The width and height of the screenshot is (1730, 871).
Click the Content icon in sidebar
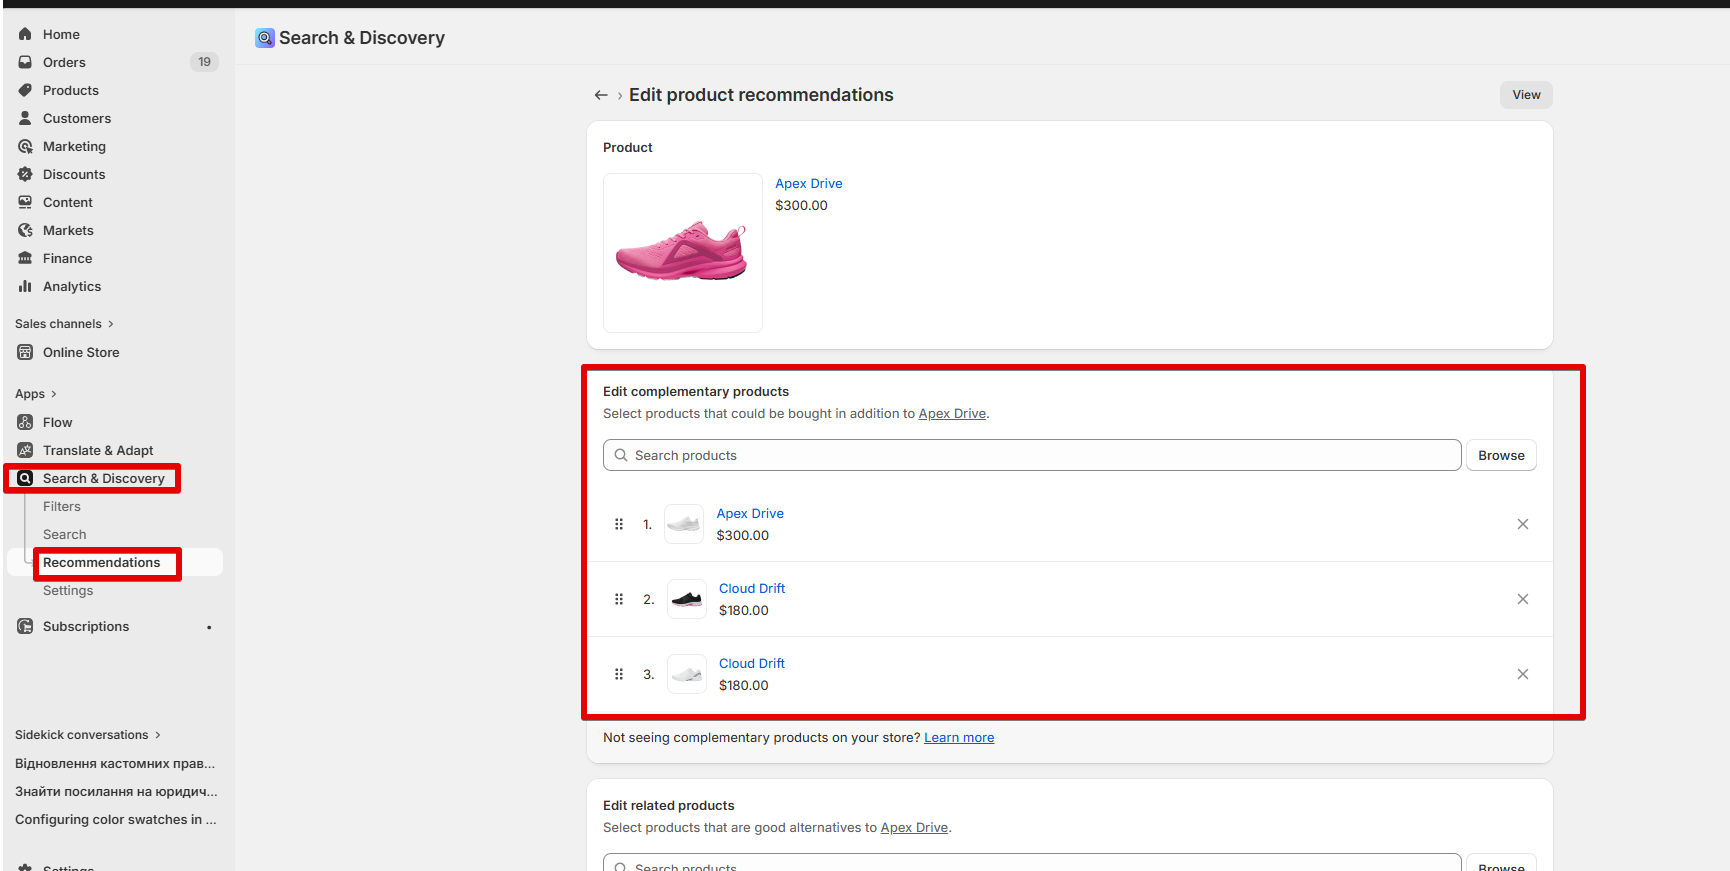pyautogui.click(x=25, y=202)
